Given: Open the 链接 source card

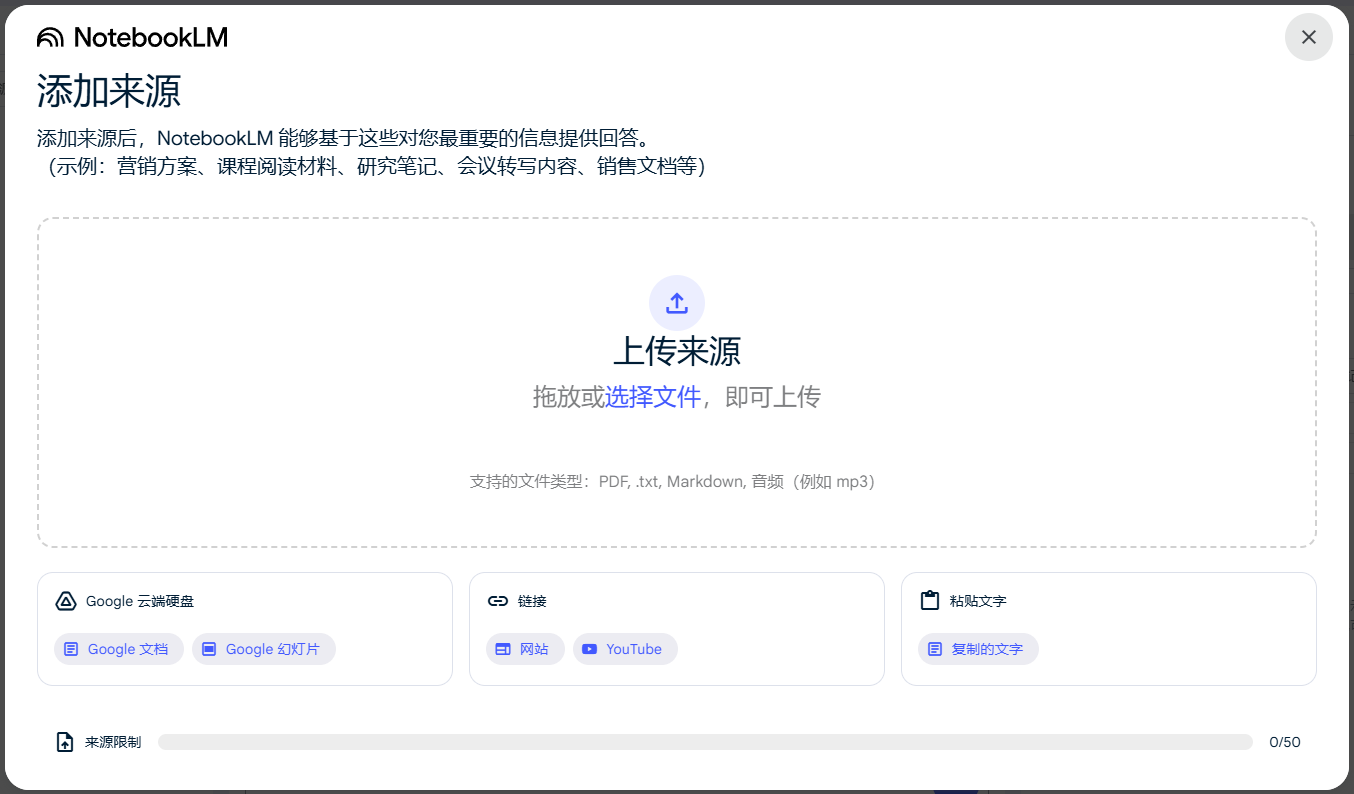Looking at the screenshot, I should (676, 628).
